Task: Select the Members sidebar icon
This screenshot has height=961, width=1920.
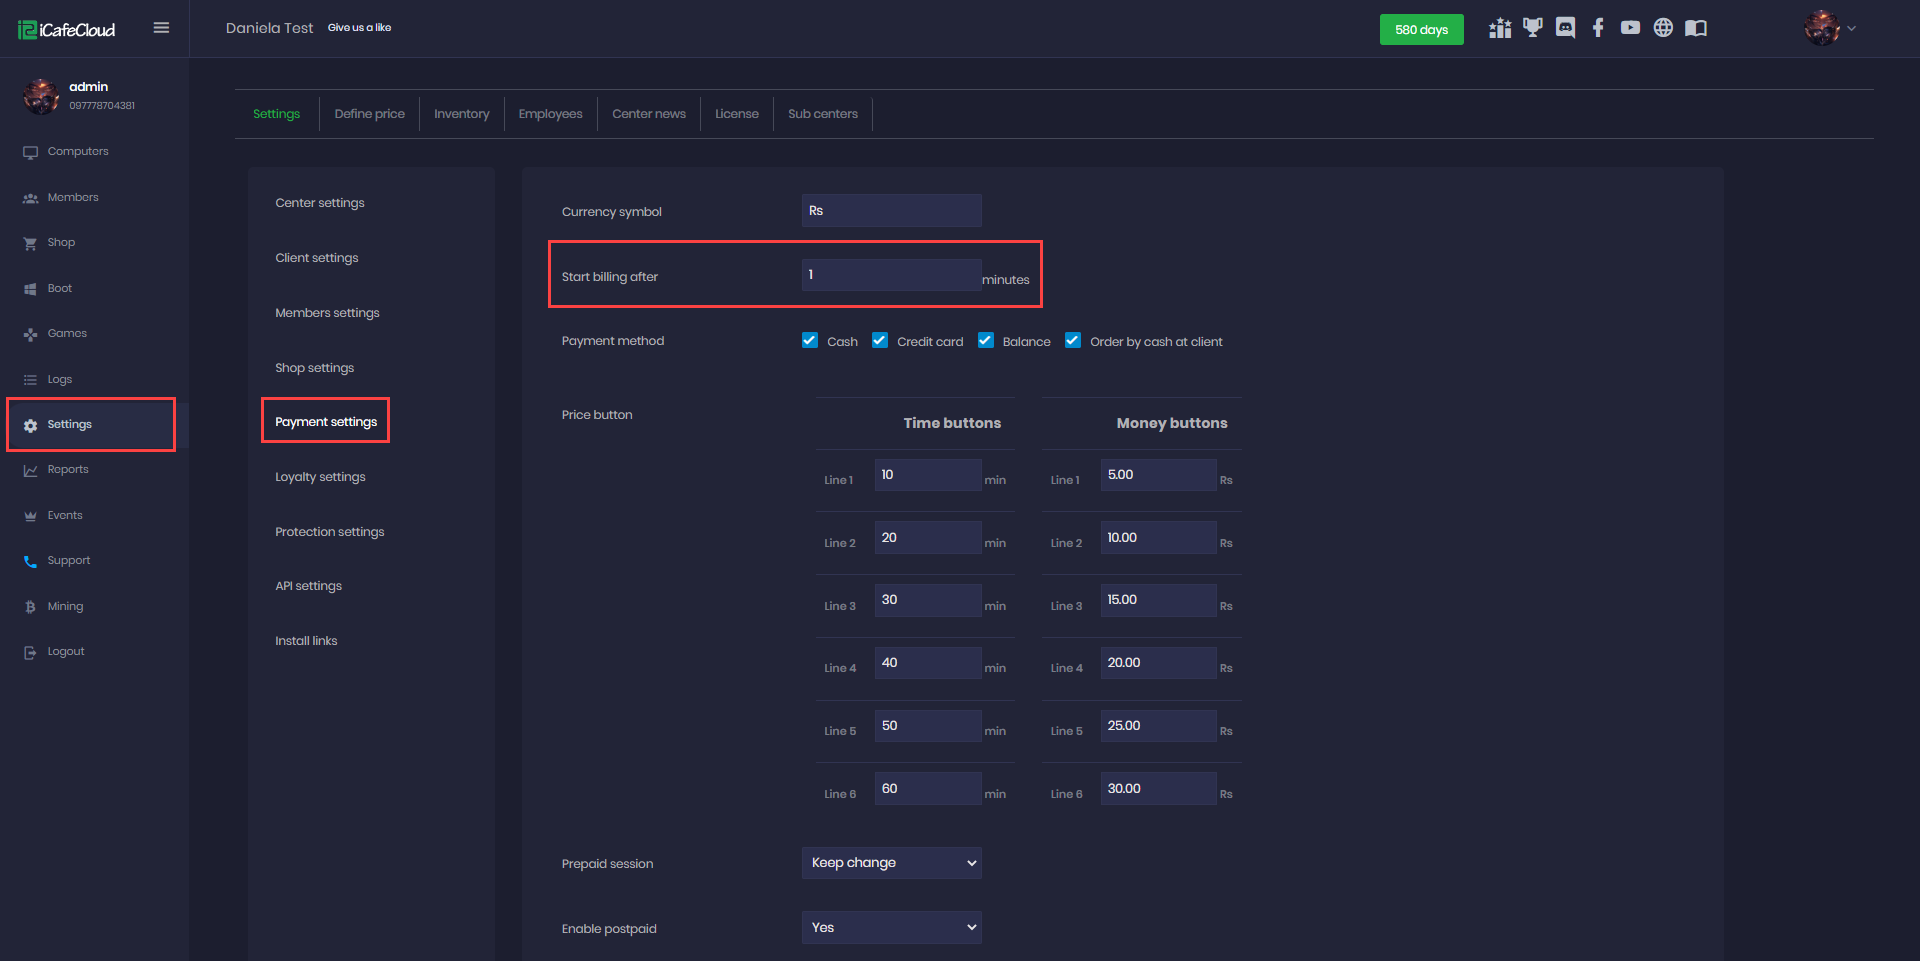Action: pyautogui.click(x=73, y=197)
